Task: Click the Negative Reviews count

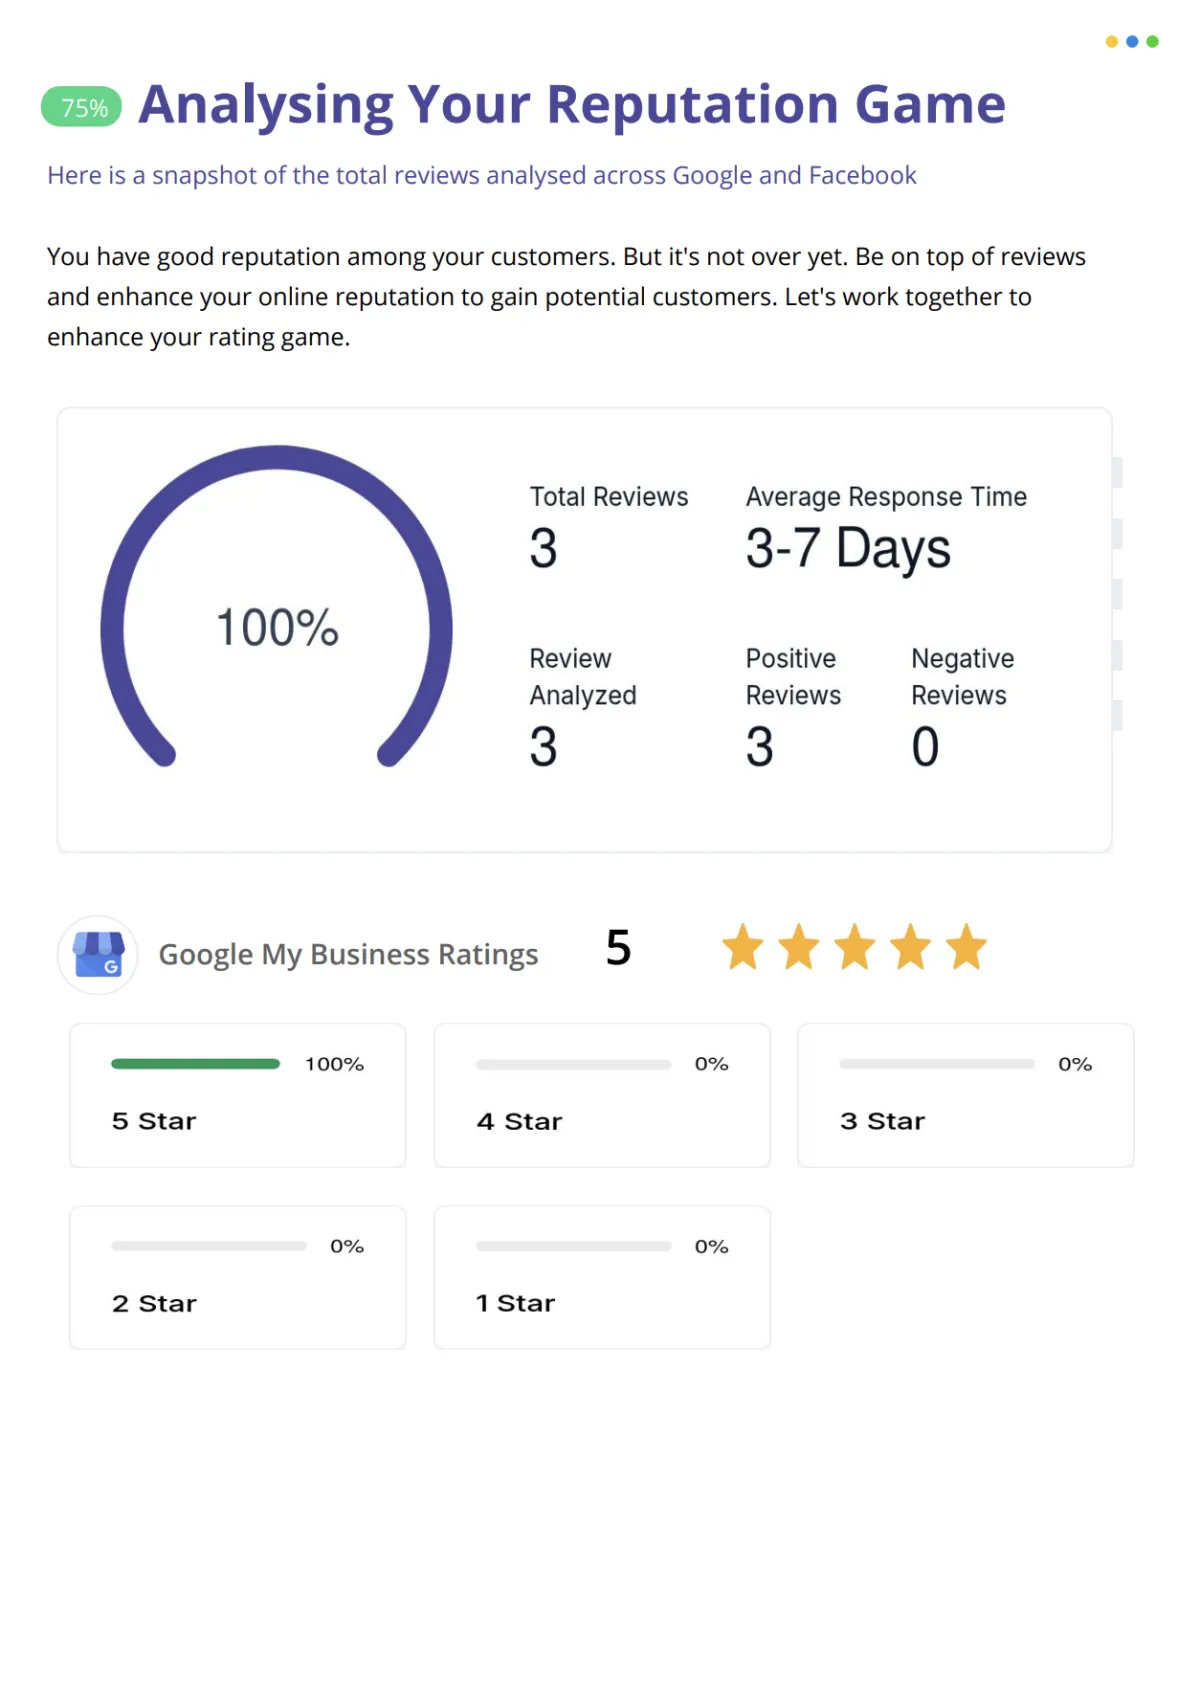Action: coord(925,747)
